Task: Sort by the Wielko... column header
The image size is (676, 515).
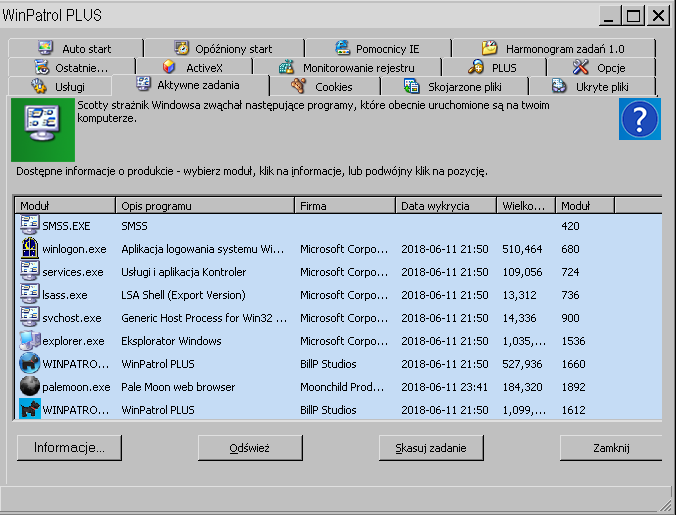Action: [526, 206]
